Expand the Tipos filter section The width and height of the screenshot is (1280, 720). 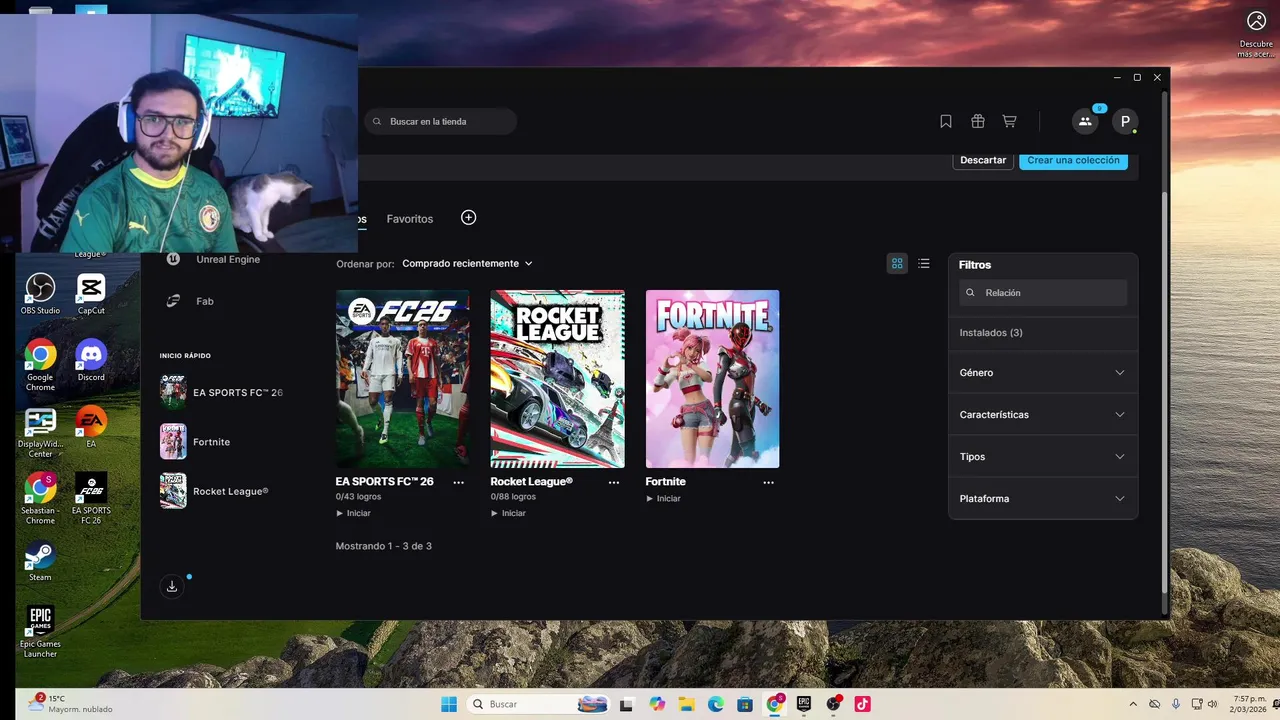point(1042,456)
